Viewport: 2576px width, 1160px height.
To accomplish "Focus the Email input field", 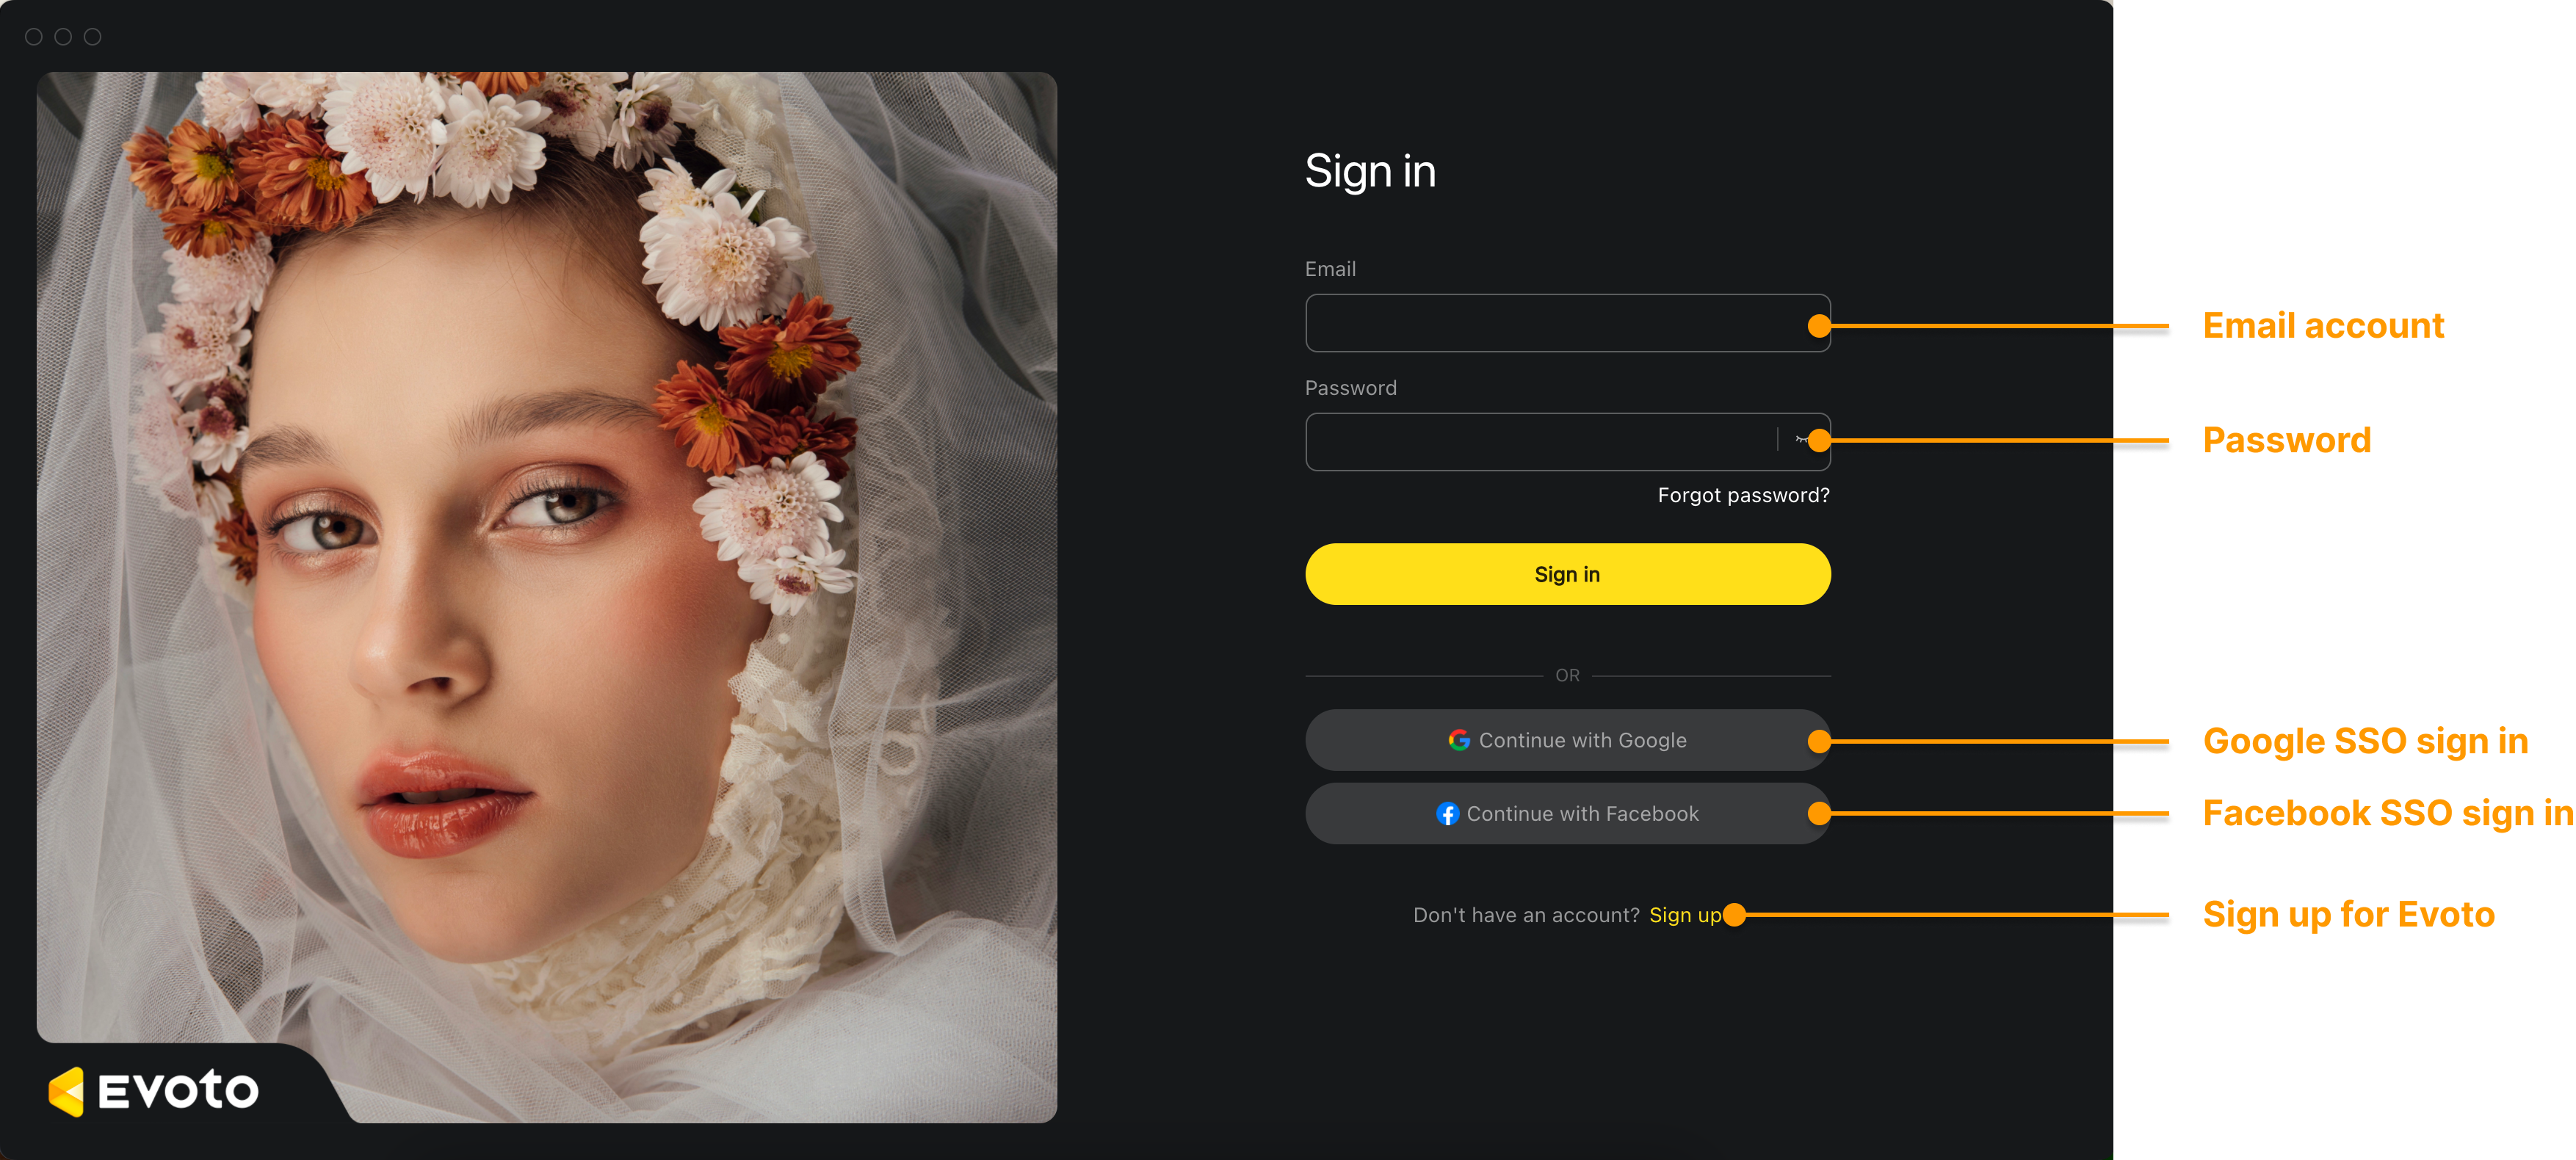I will 1567,323.
